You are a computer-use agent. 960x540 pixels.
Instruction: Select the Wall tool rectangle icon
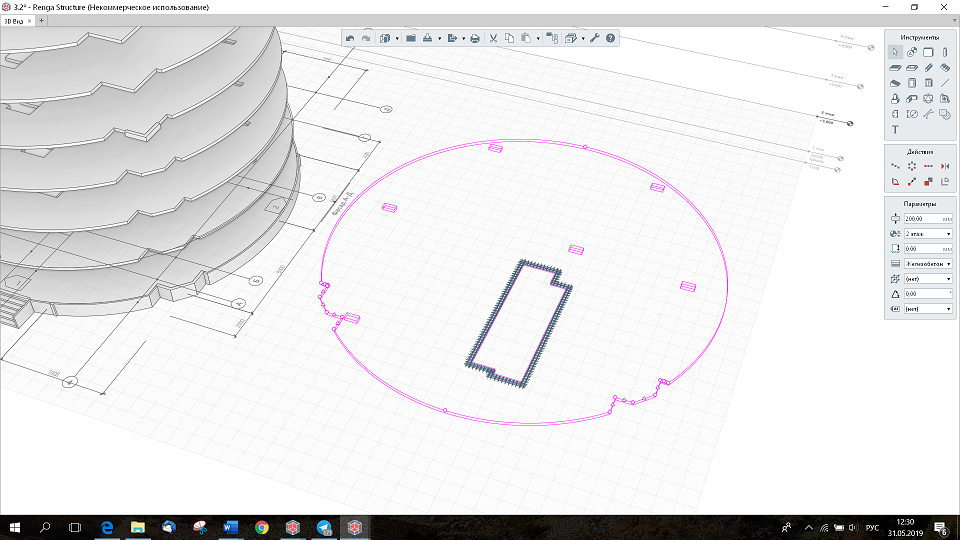pos(928,52)
